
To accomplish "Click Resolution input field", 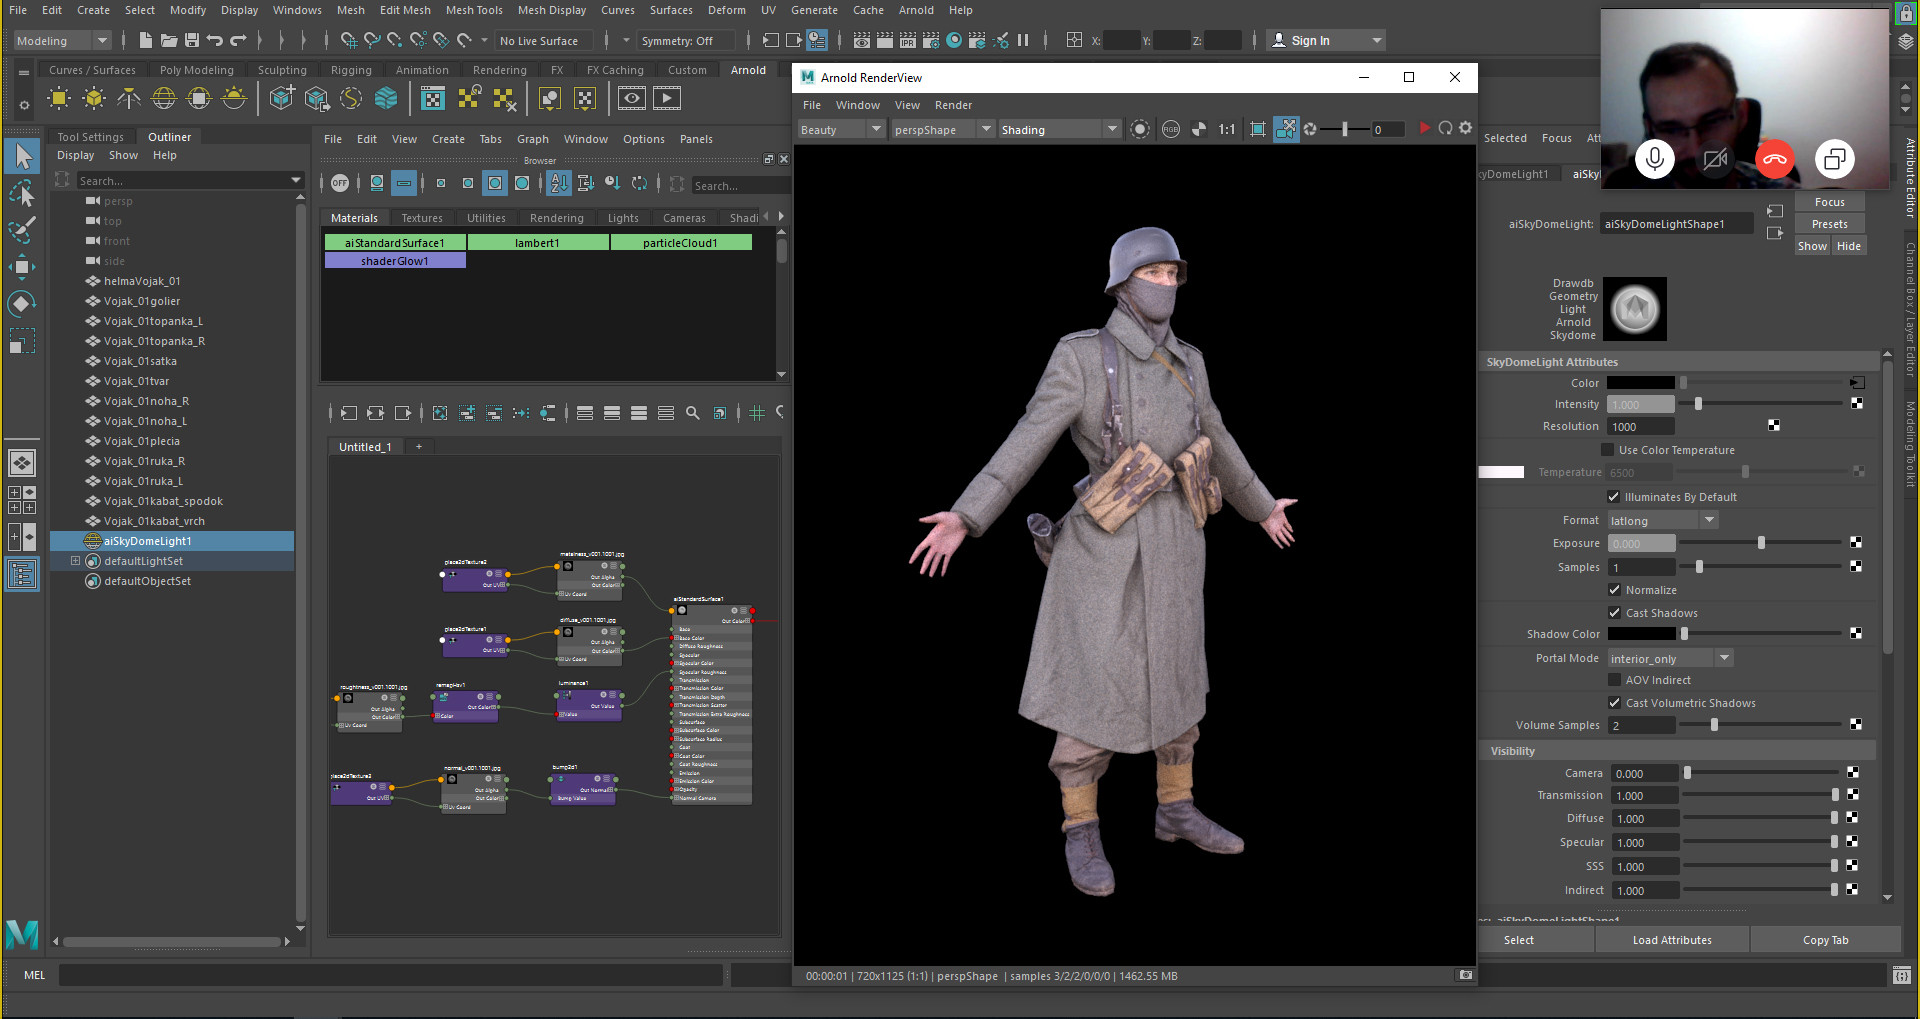I will pyautogui.click(x=1640, y=427).
